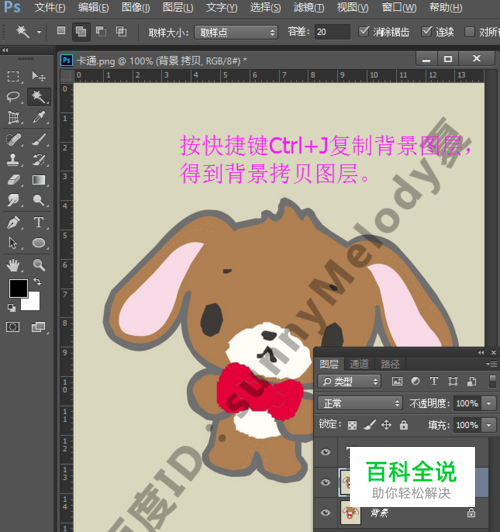
Task: Select the Dodge tool
Action: tap(38, 200)
